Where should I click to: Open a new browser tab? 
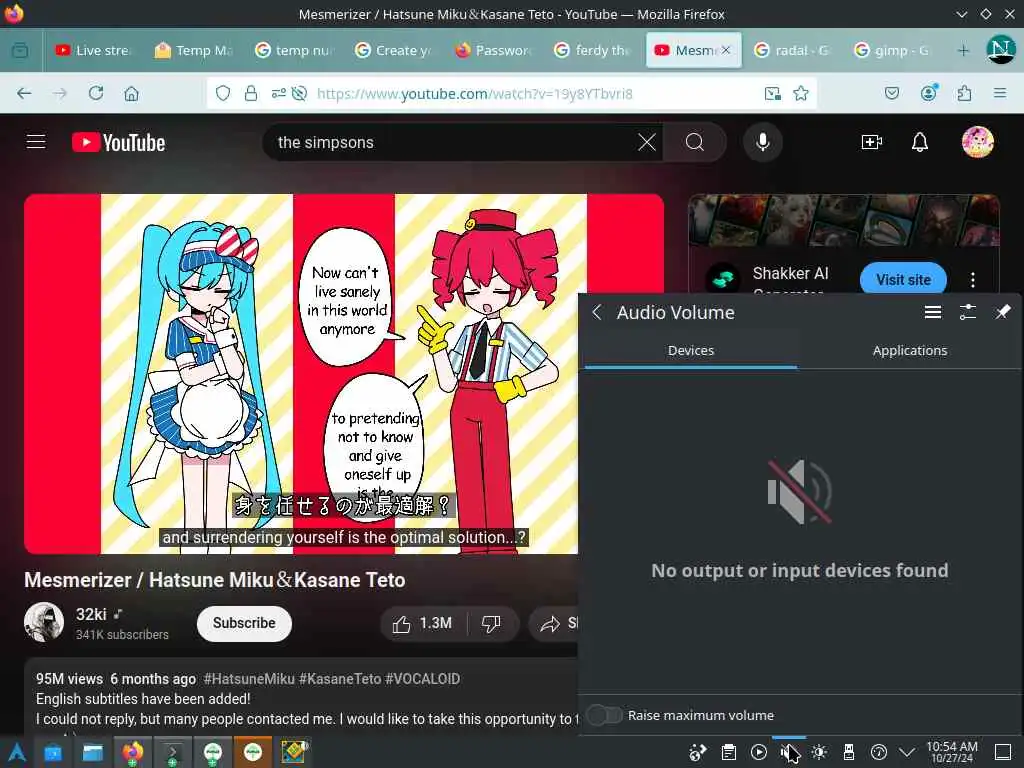point(963,50)
